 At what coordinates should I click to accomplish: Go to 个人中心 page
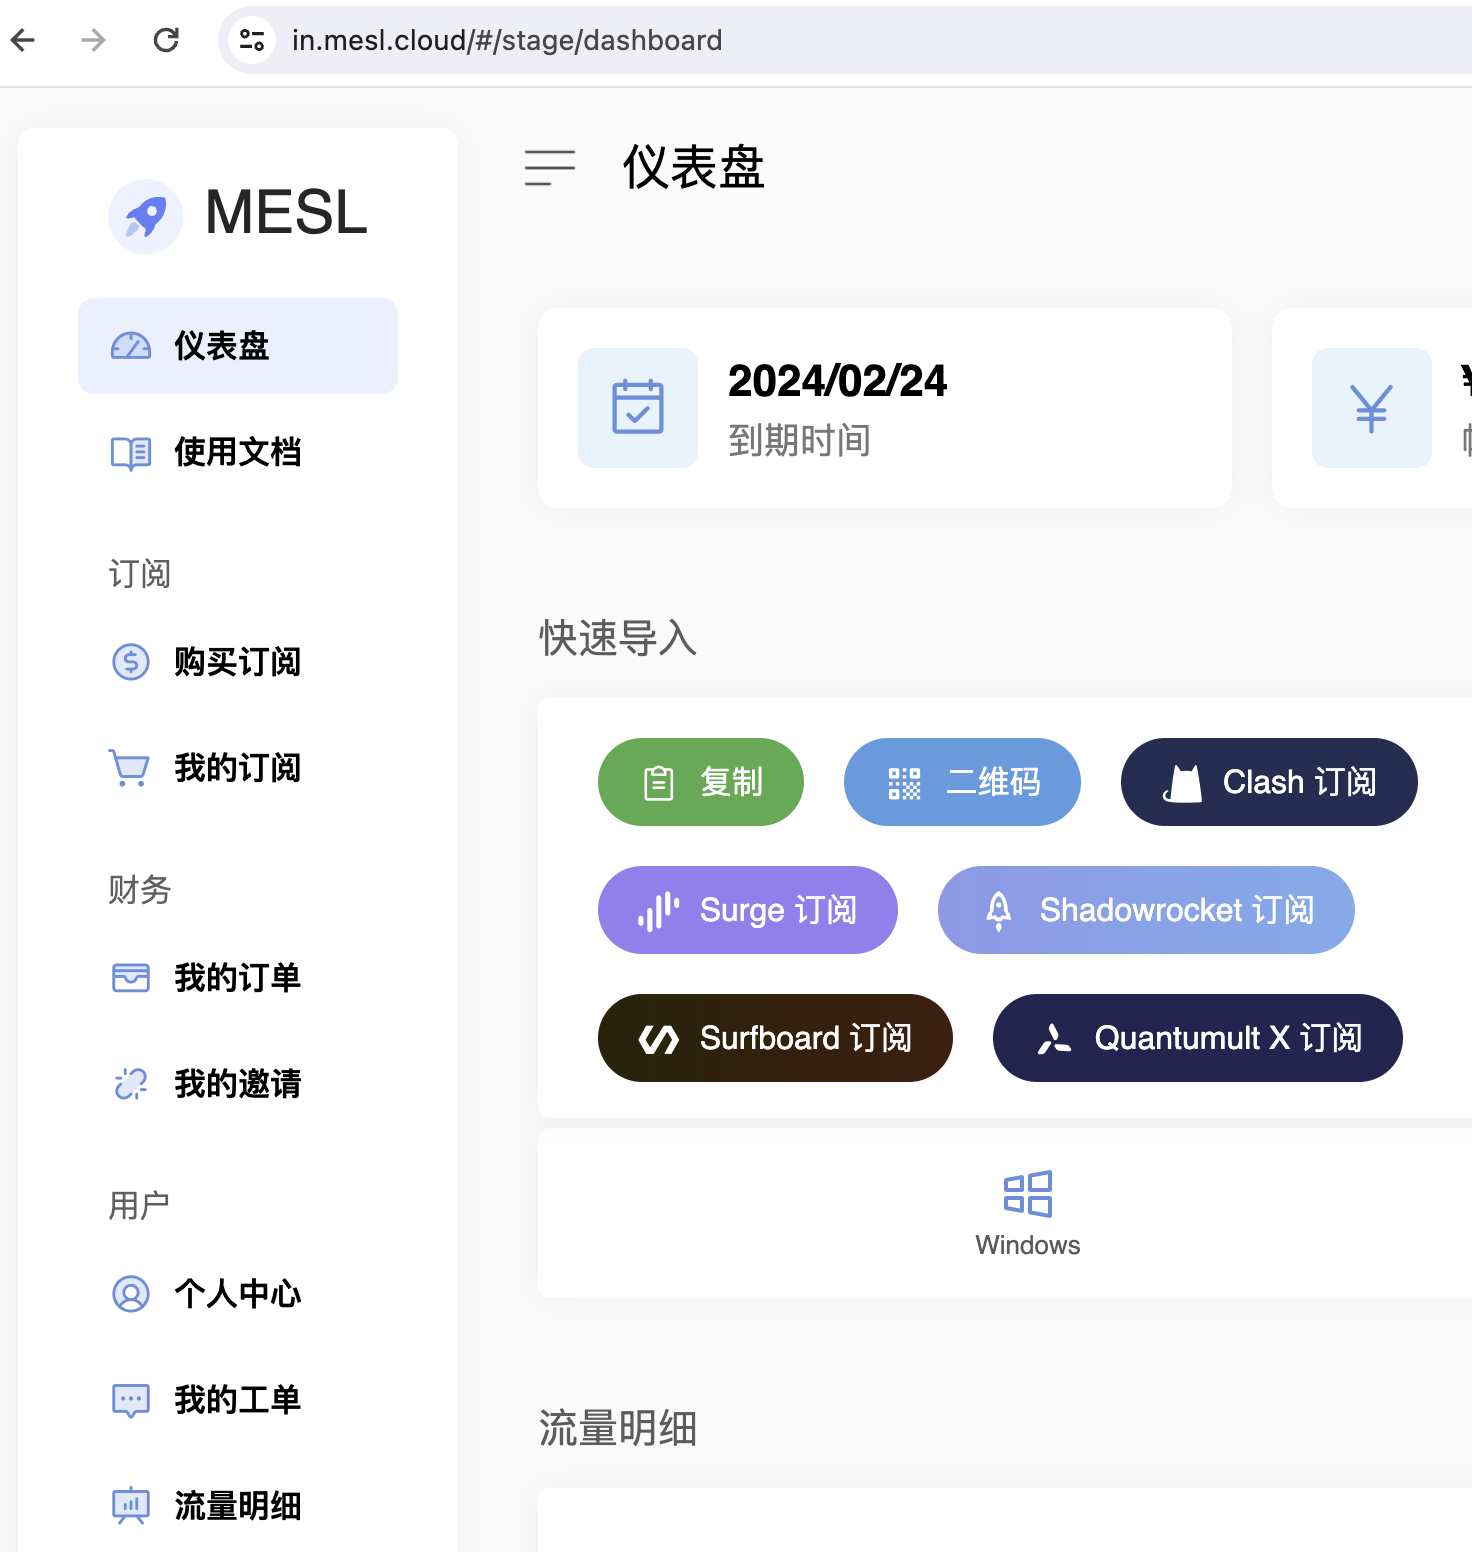[238, 1294]
